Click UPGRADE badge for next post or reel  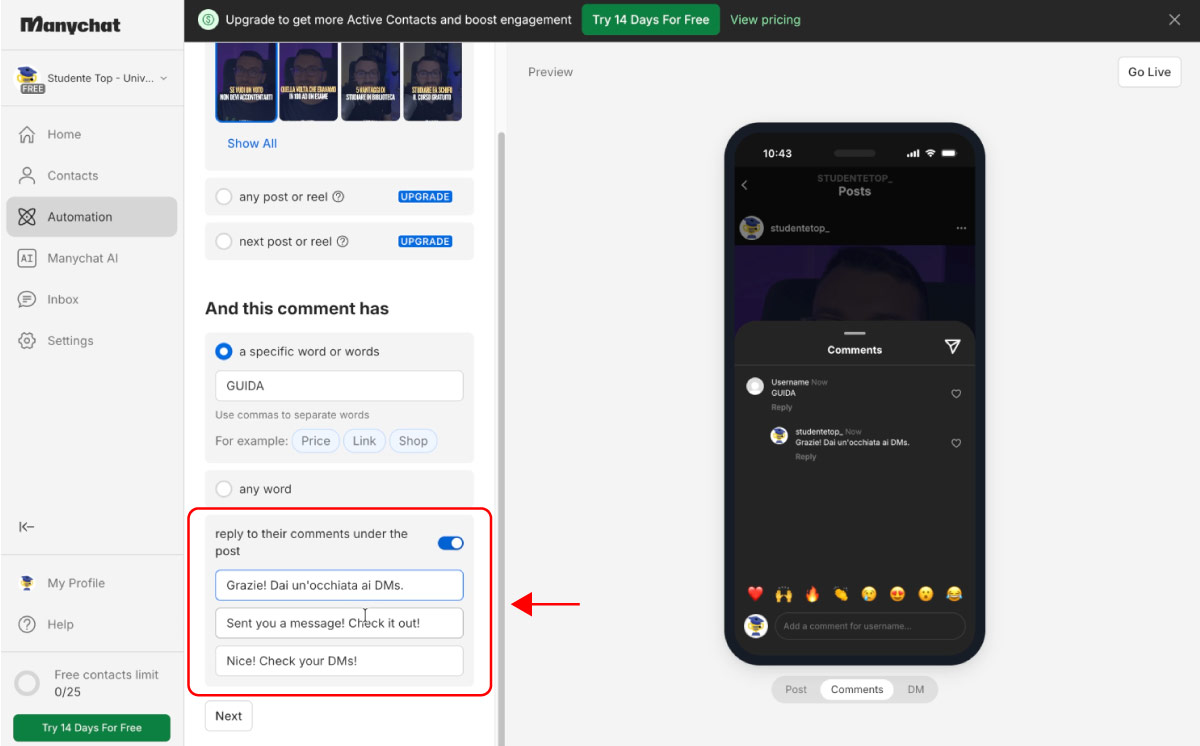coord(425,241)
